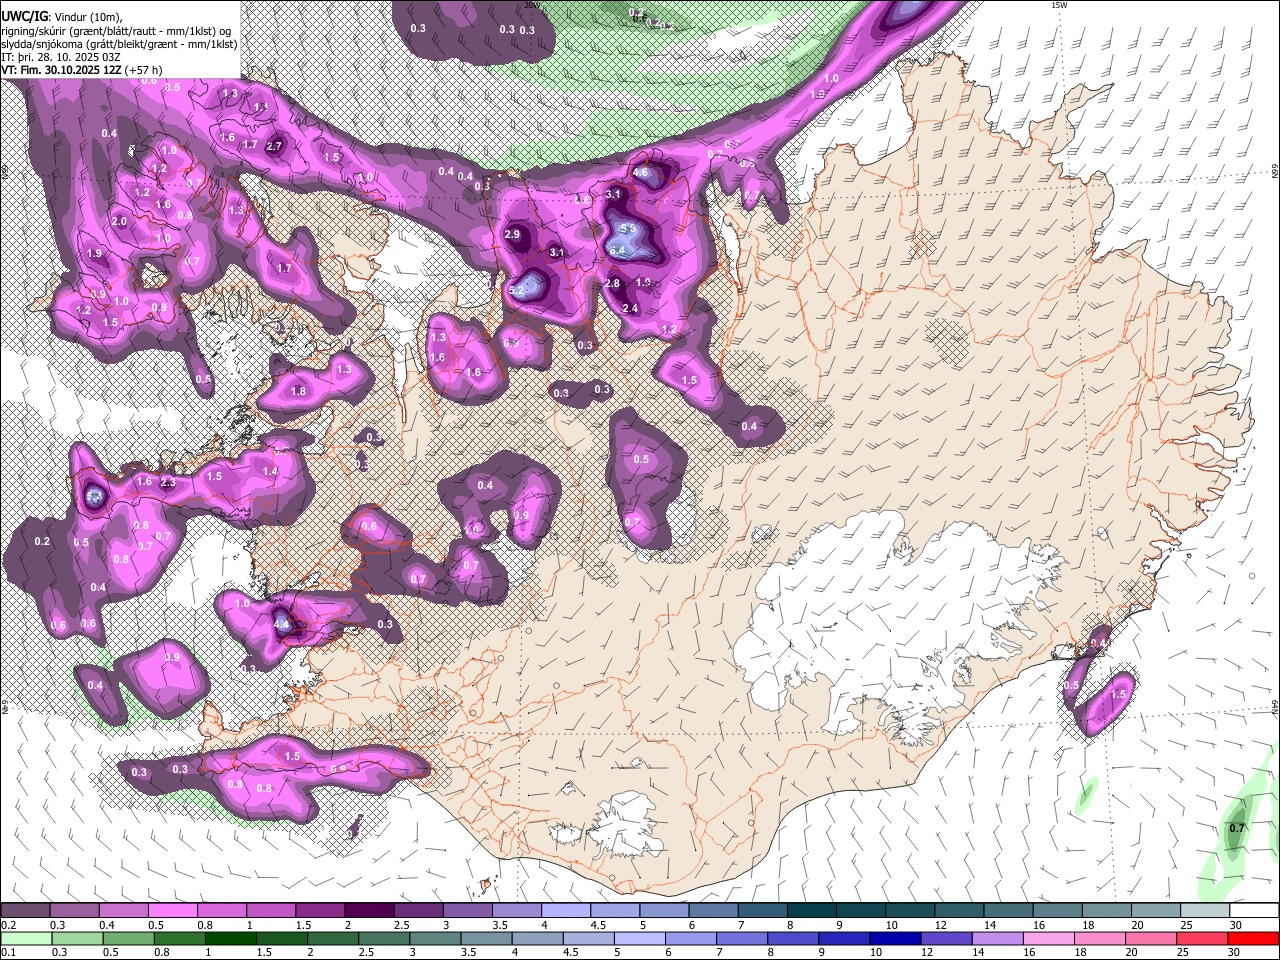
Task: Click the 'VT: Fim. 30.10.2025 12Z' valid time
Action: pos(61,70)
